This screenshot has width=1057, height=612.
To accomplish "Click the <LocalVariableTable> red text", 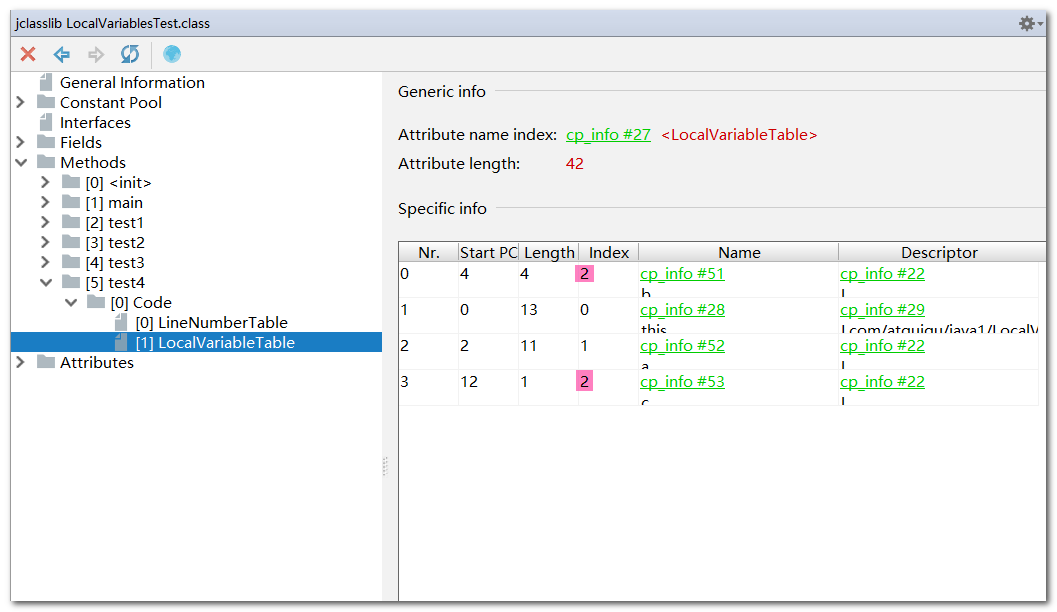I will [739, 135].
